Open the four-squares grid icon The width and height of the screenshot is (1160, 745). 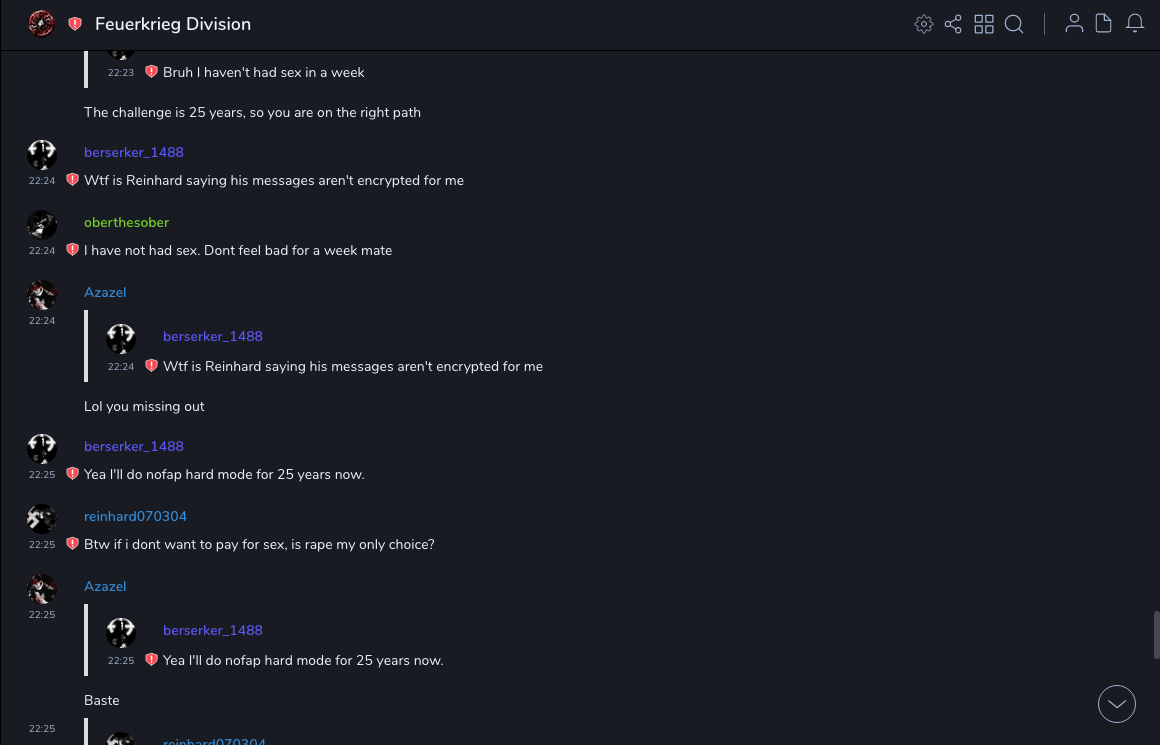click(x=984, y=24)
